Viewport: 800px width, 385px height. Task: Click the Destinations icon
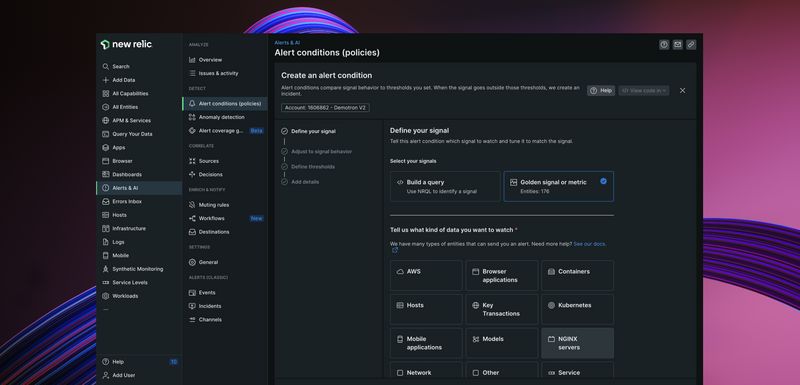tap(192, 232)
